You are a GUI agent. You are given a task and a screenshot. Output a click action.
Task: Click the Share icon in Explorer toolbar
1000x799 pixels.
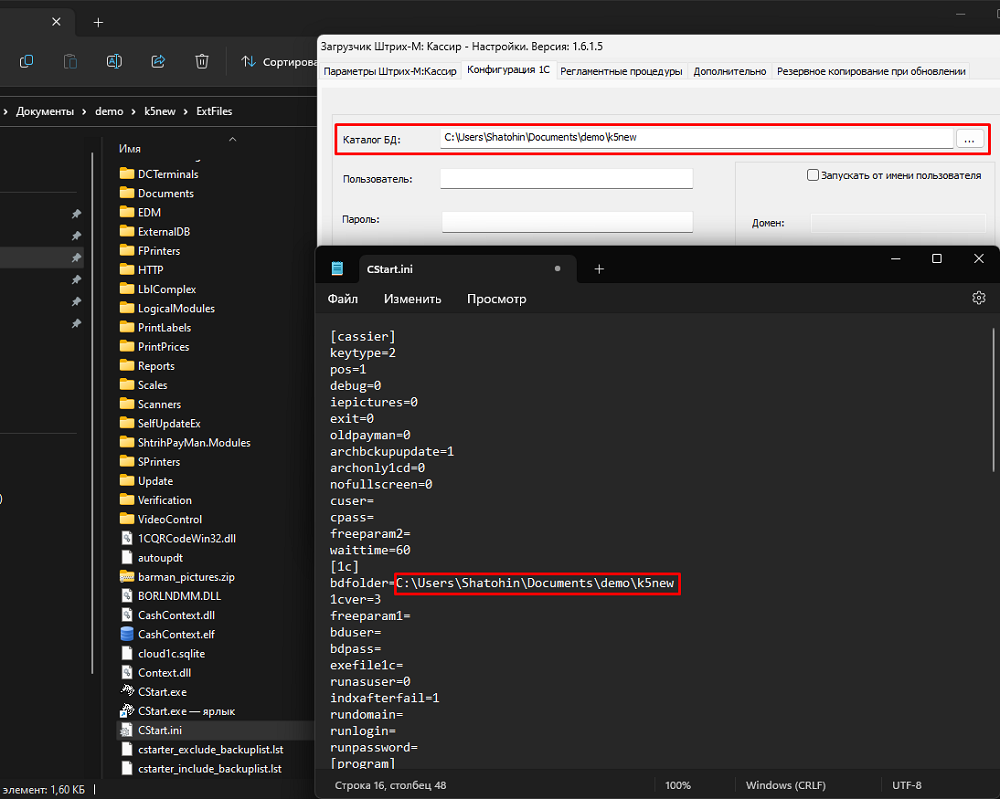tap(158, 61)
